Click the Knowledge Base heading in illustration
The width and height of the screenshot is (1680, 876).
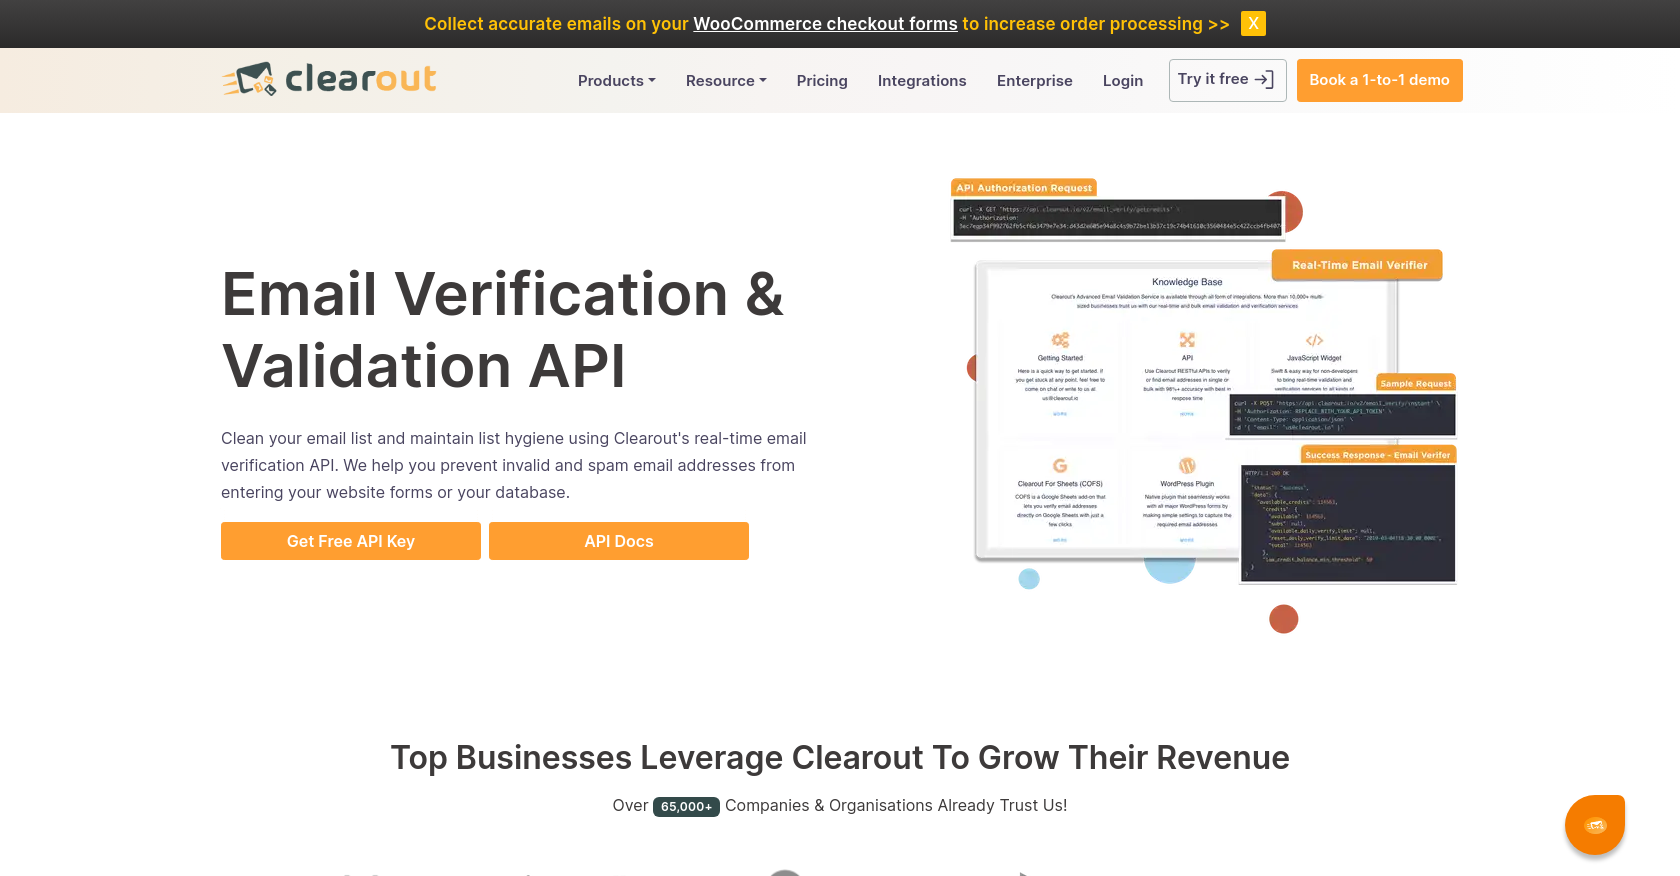click(x=1187, y=282)
